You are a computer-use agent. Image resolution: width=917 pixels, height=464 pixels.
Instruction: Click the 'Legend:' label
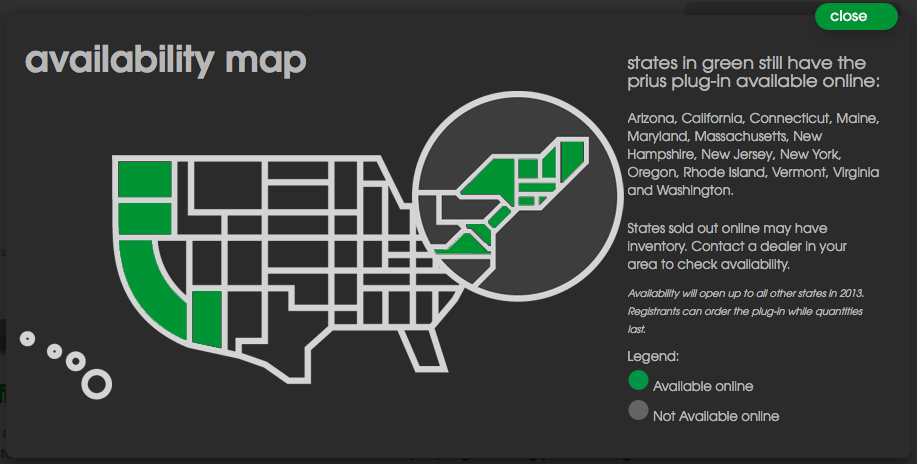click(x=653, y=356)
